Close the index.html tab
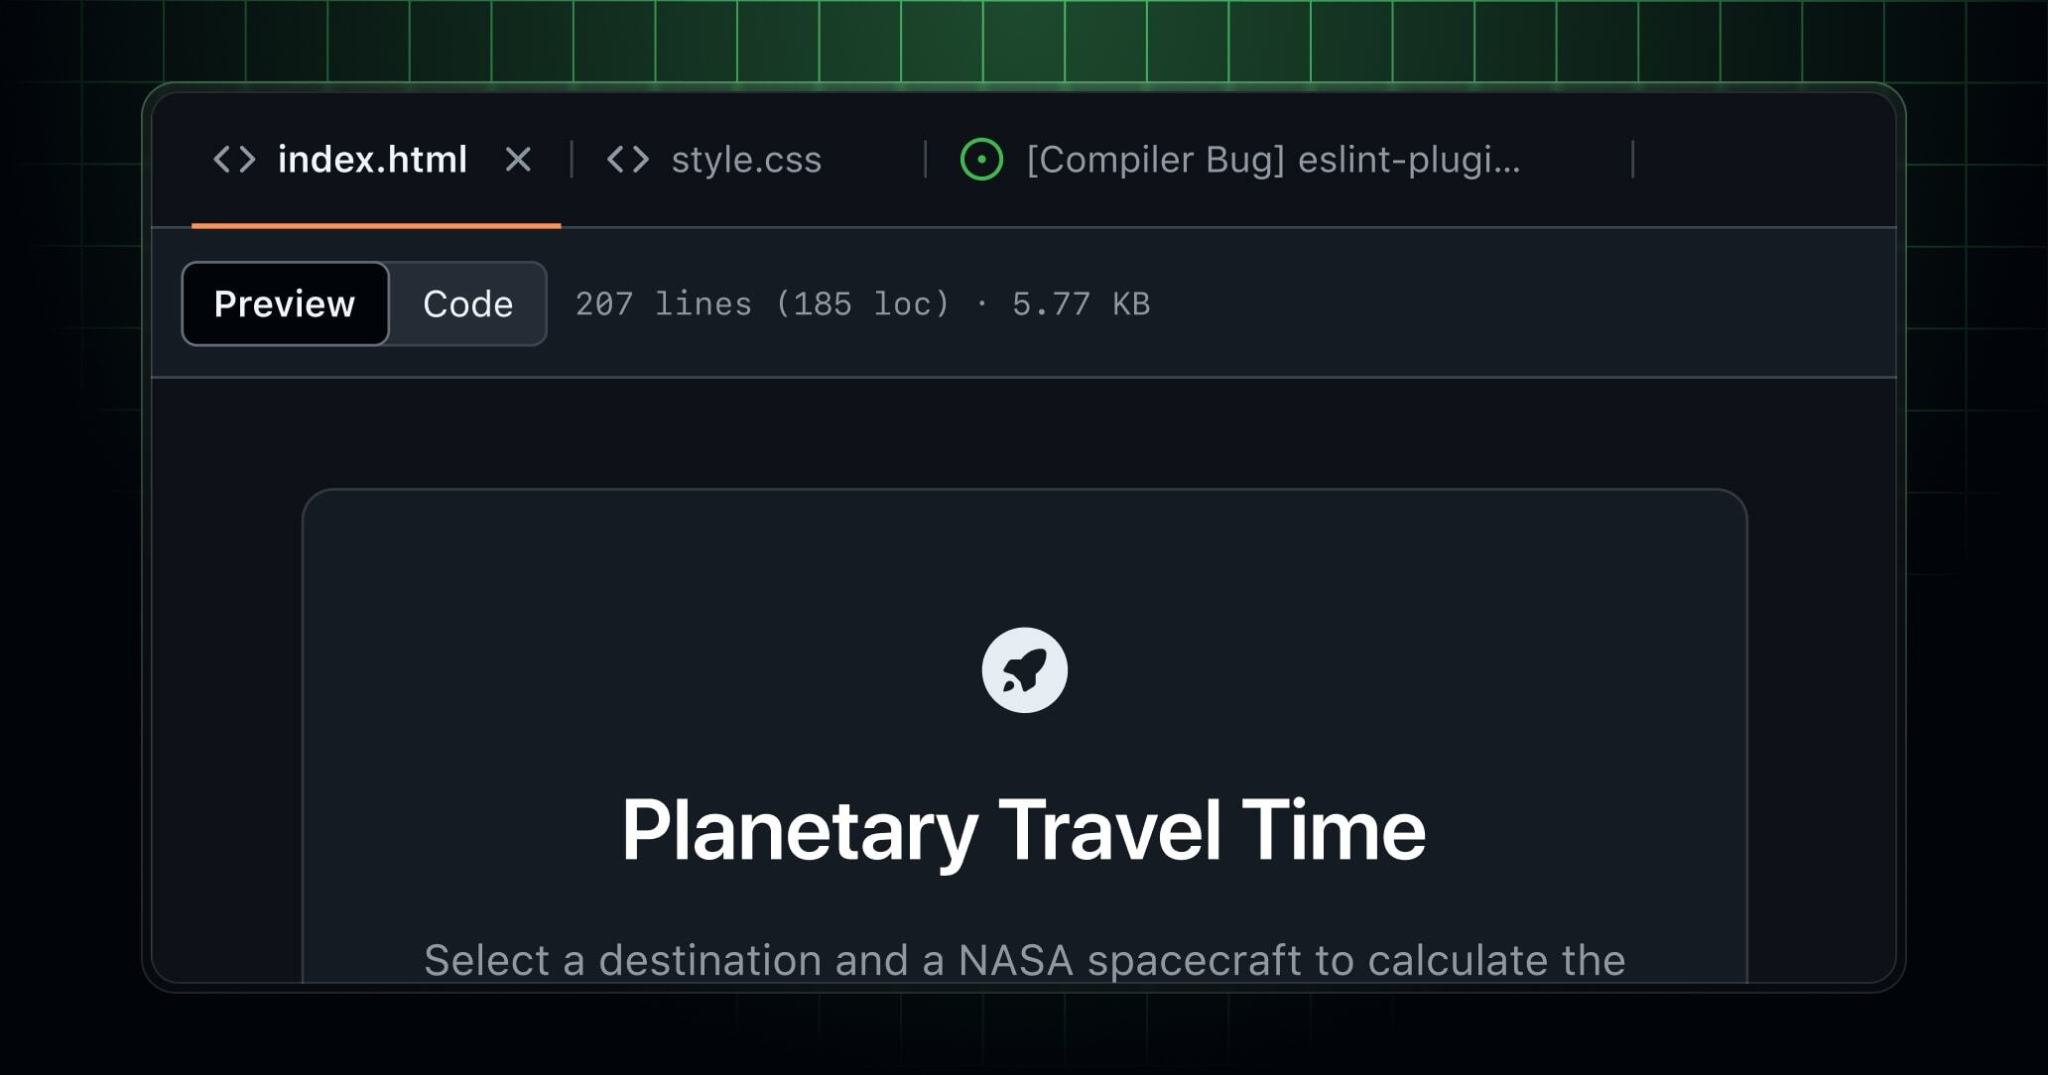Viewport: 2048px width, 1075px height. click(520, 159)
